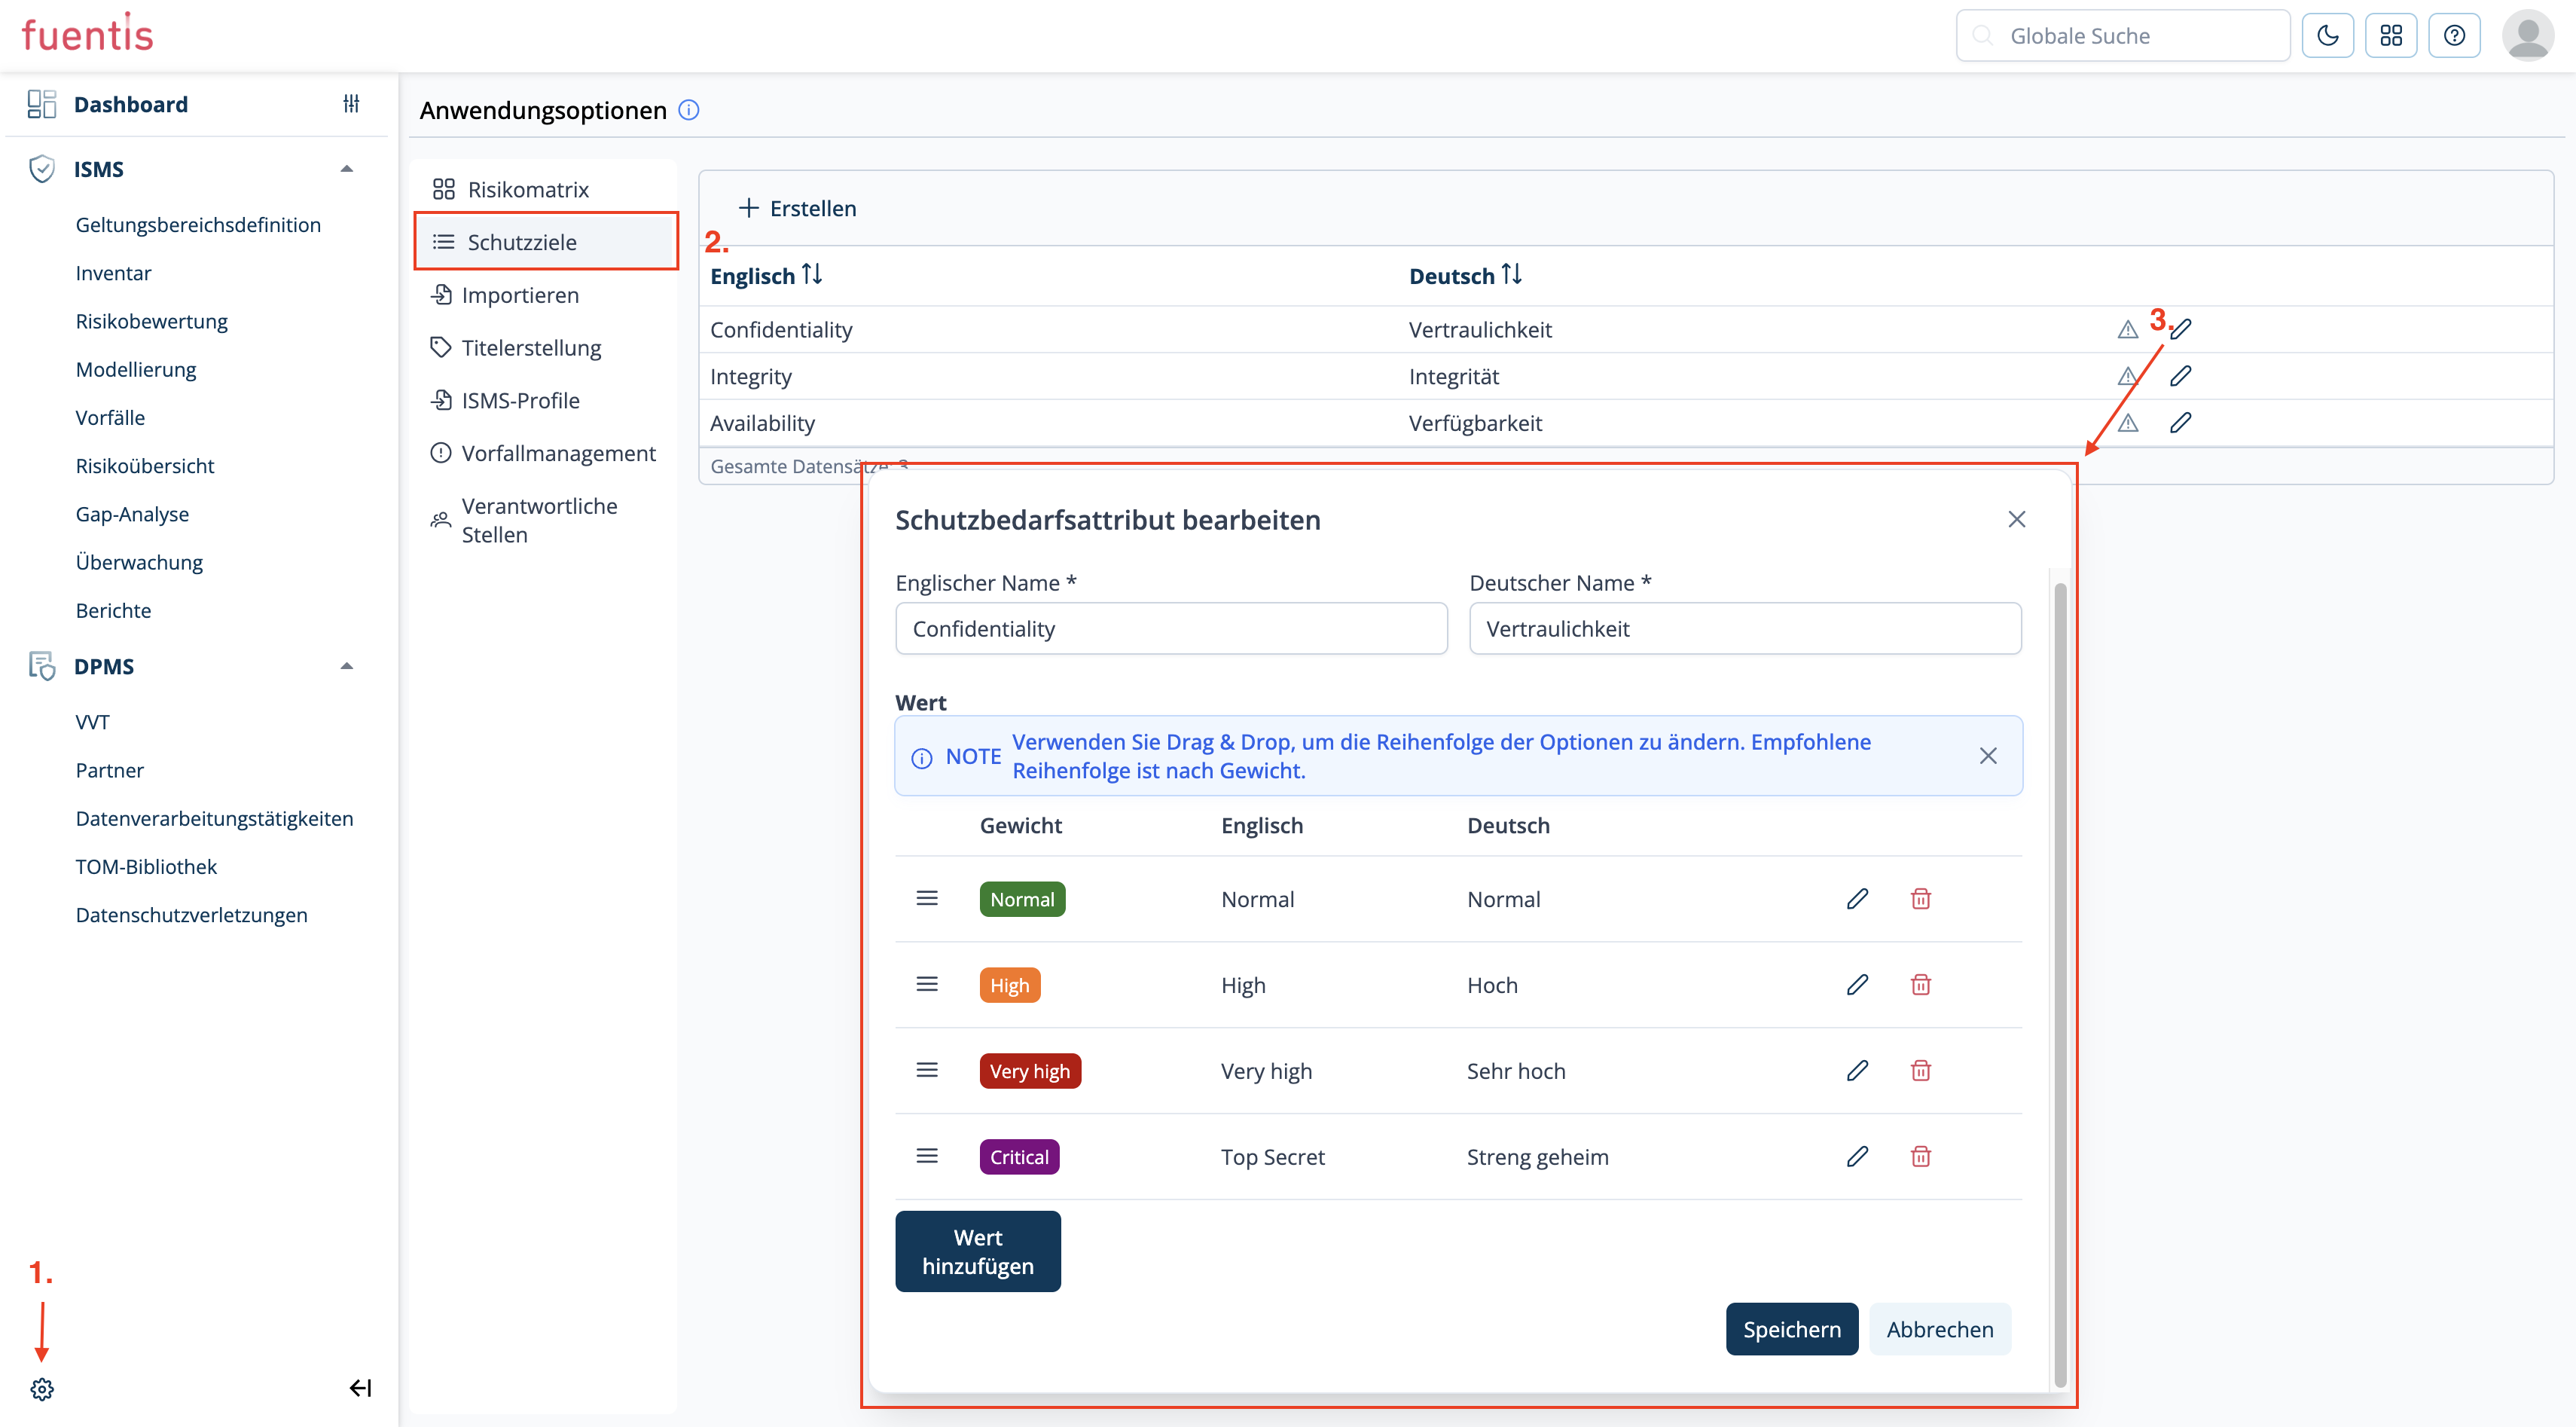The image size is (2576, 1427).
Task: Toggle dark mode moon icon
Action: 2327,36
